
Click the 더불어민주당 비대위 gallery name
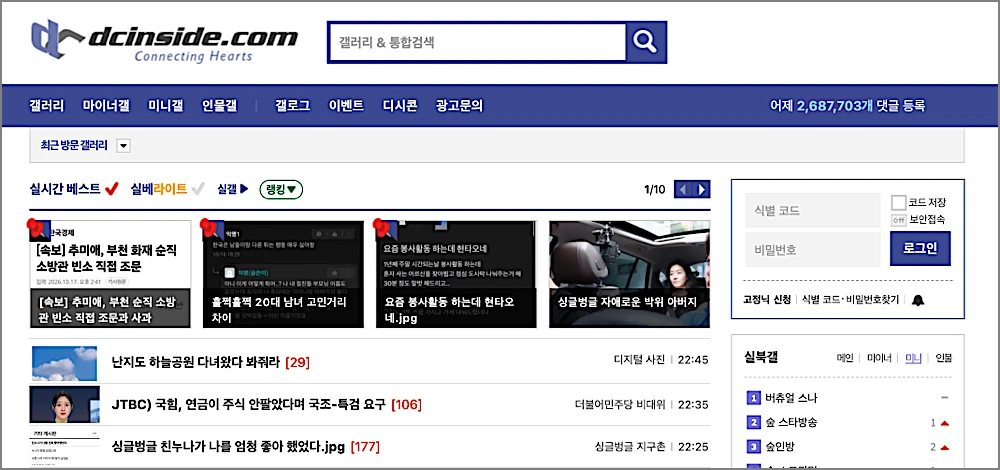tap(620, 404)
